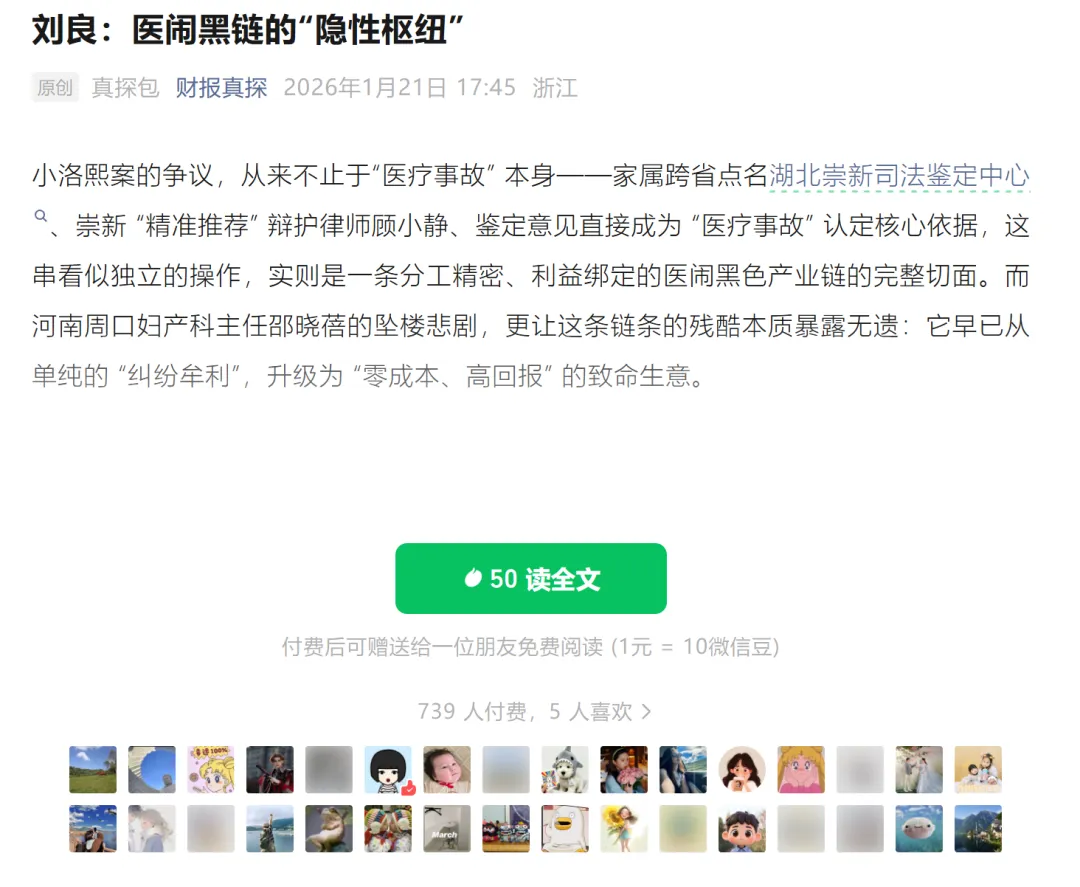Open the green meadow landscape avatar
The width and height of the screenshot is (1080, 887).
coord(93,769)
